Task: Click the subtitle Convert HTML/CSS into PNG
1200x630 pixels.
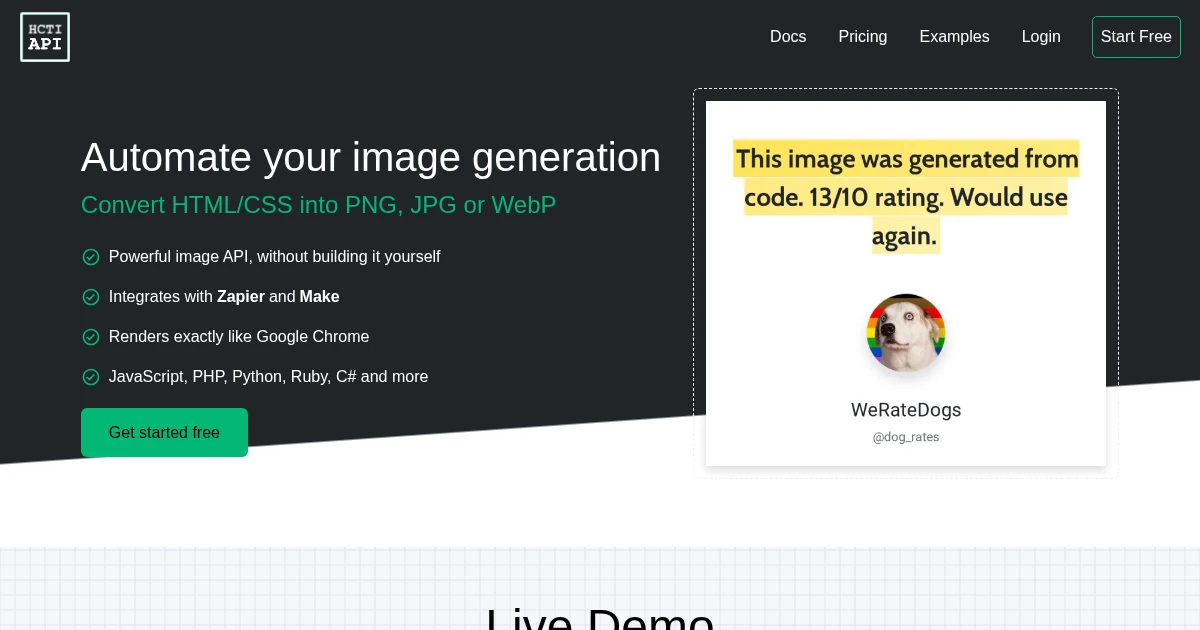Action: pyautogui.click(x=318, y=205)
